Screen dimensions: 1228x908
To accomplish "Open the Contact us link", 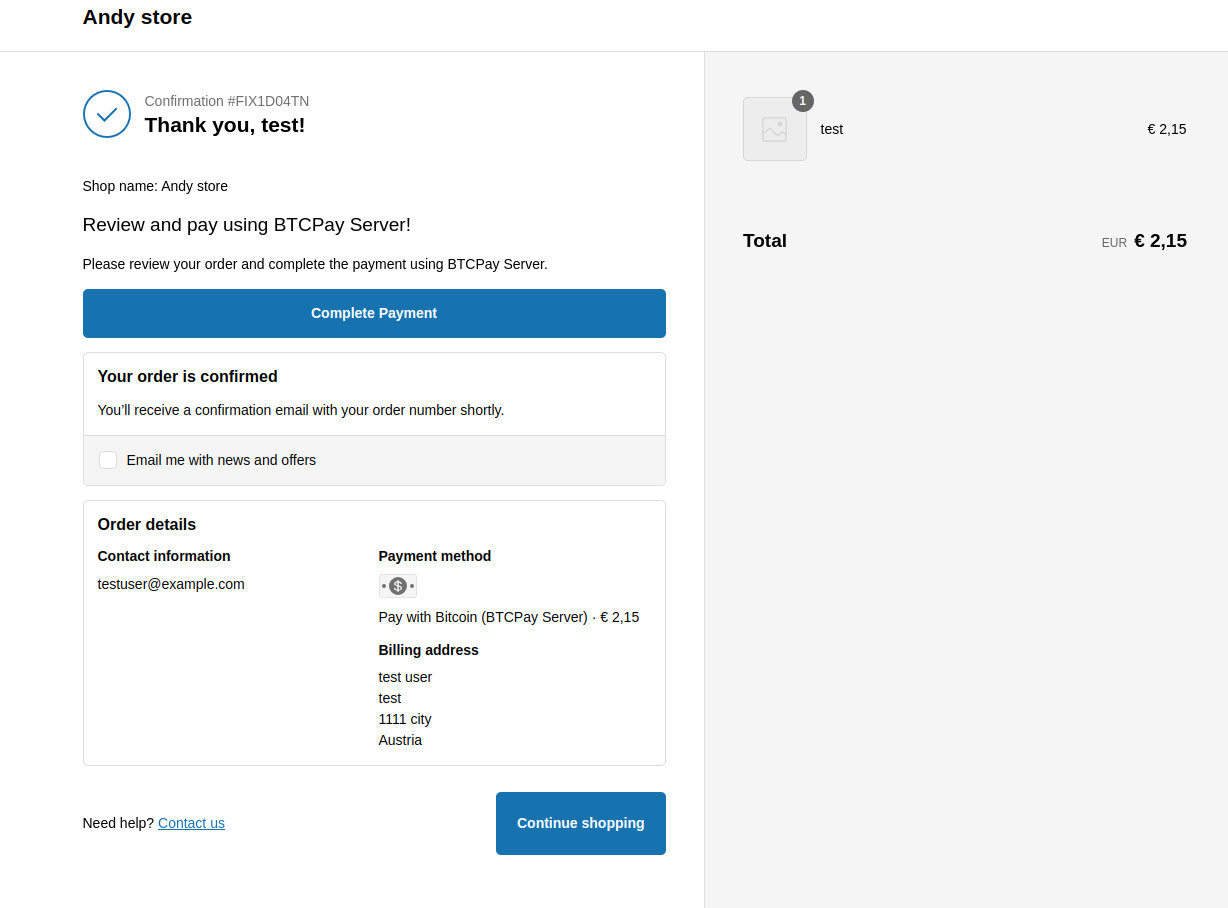I will pyautogui.click(x=191, y=823).
